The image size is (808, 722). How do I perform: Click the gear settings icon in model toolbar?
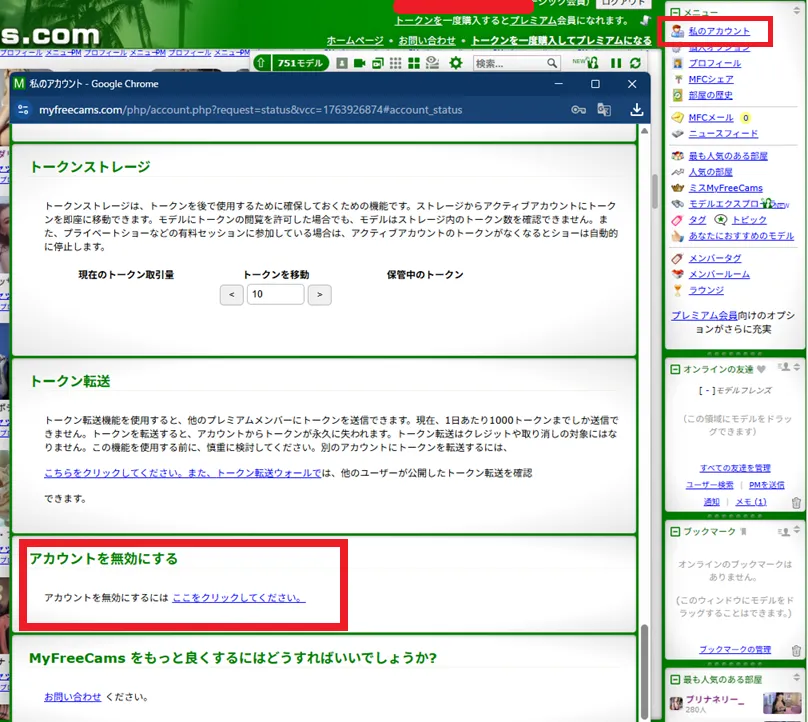point(456,63)
